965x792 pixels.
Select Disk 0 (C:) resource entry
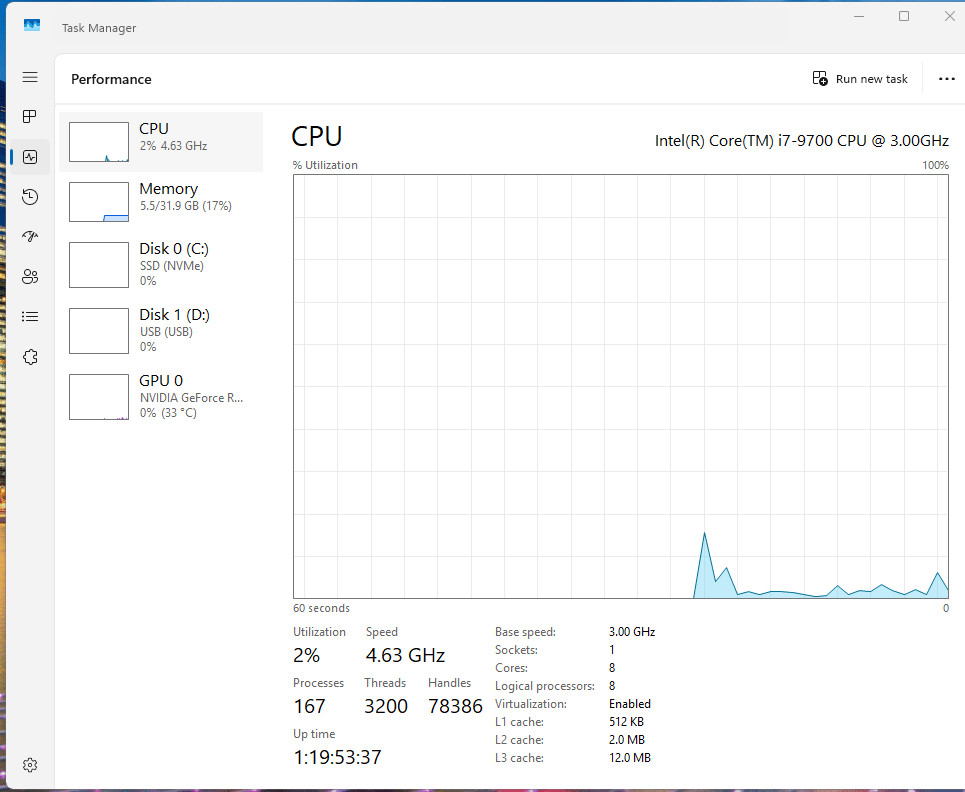click(x=161, y=265)
